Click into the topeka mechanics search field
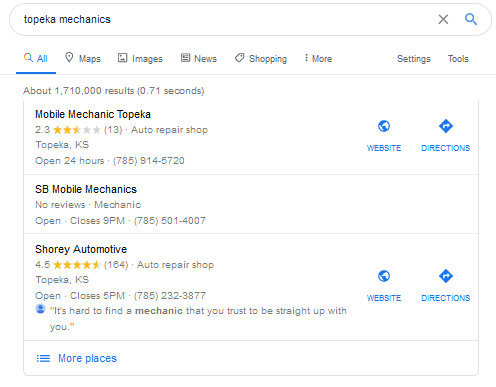 (227, 19)
